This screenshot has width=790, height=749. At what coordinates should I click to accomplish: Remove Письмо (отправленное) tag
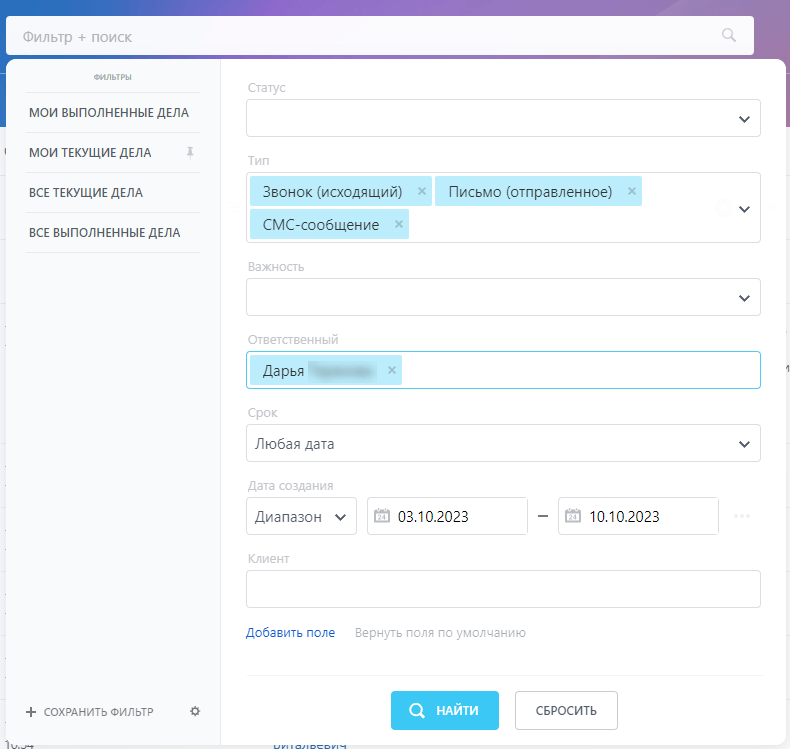pos(631,191)
